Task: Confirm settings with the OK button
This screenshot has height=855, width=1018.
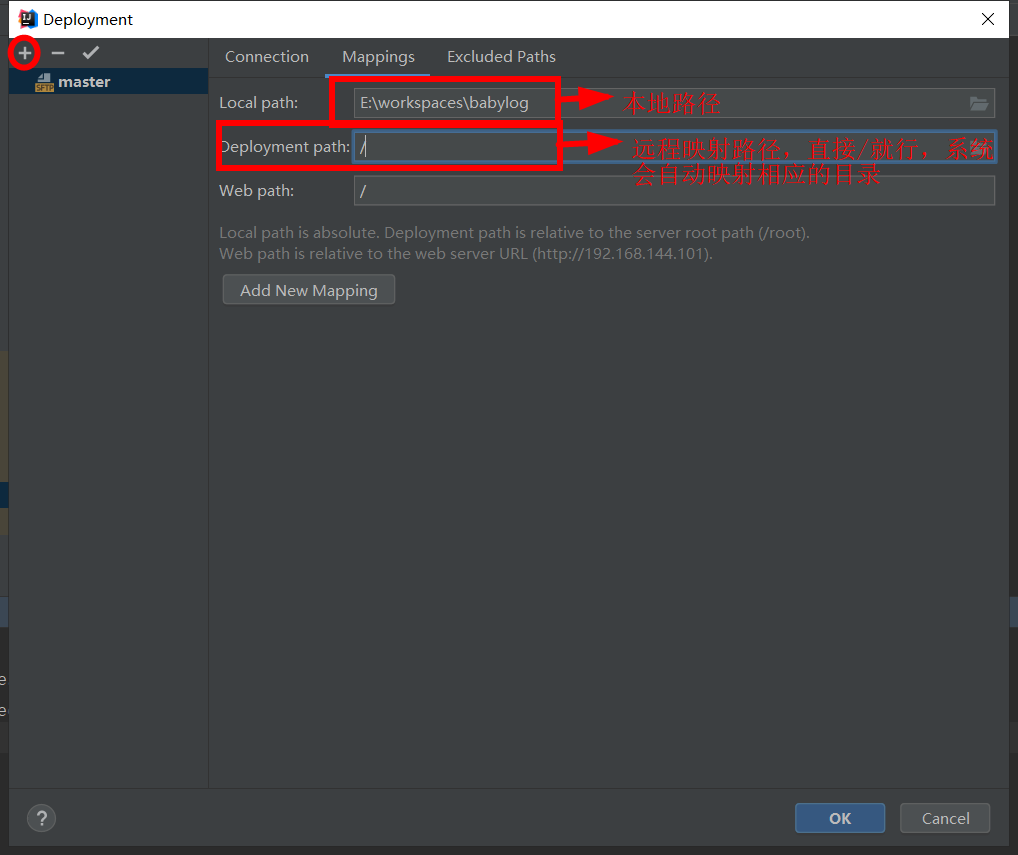Action: pos(839,818)
